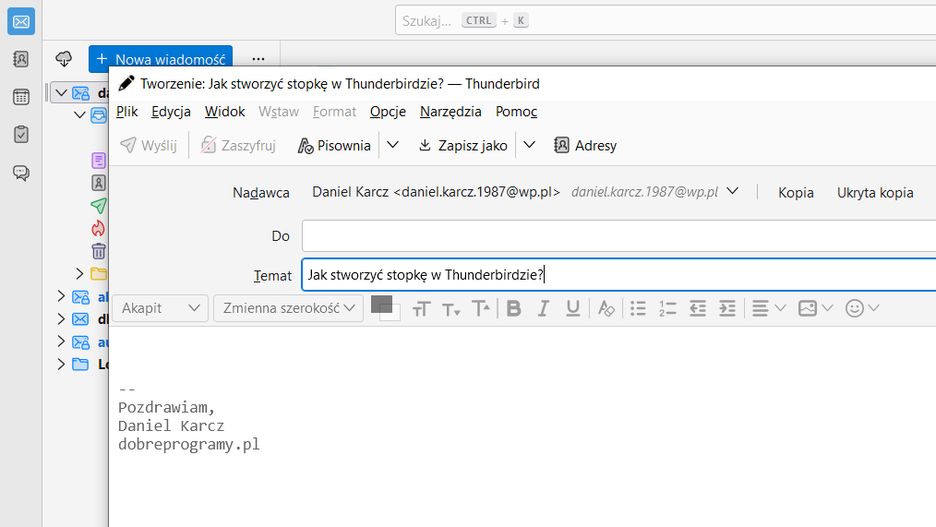Open the Plik menu
This screenshot has width=936, height=527.
(127, 112)
